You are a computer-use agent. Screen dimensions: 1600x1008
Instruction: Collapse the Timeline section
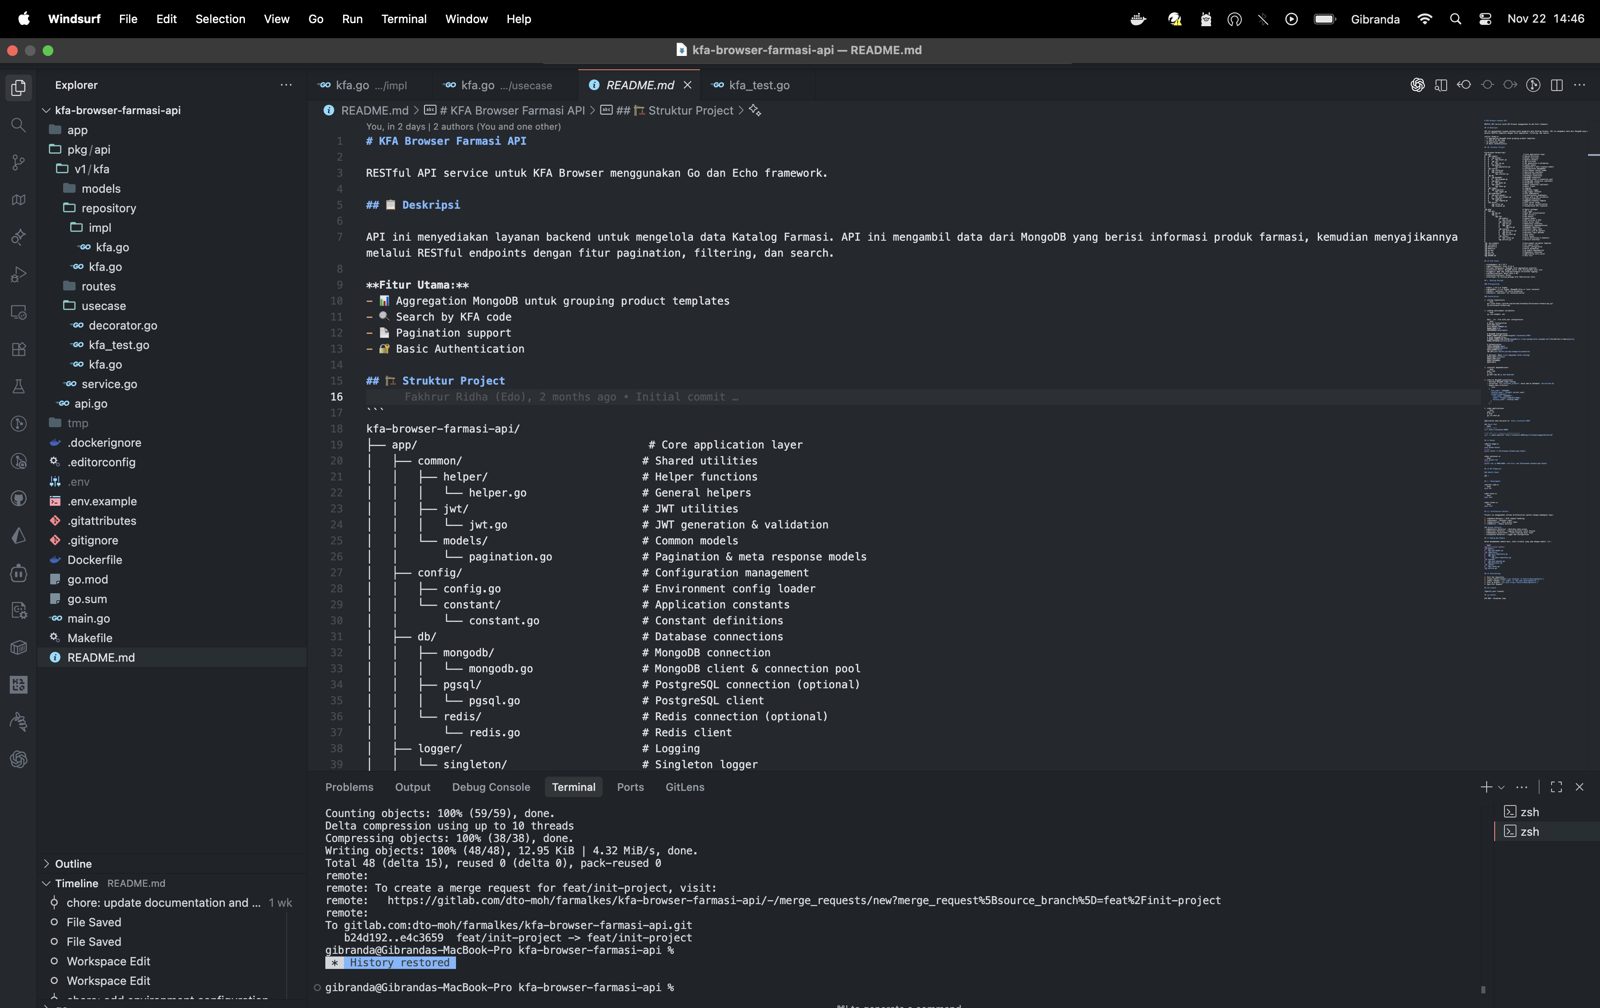[x=76, y=884]
